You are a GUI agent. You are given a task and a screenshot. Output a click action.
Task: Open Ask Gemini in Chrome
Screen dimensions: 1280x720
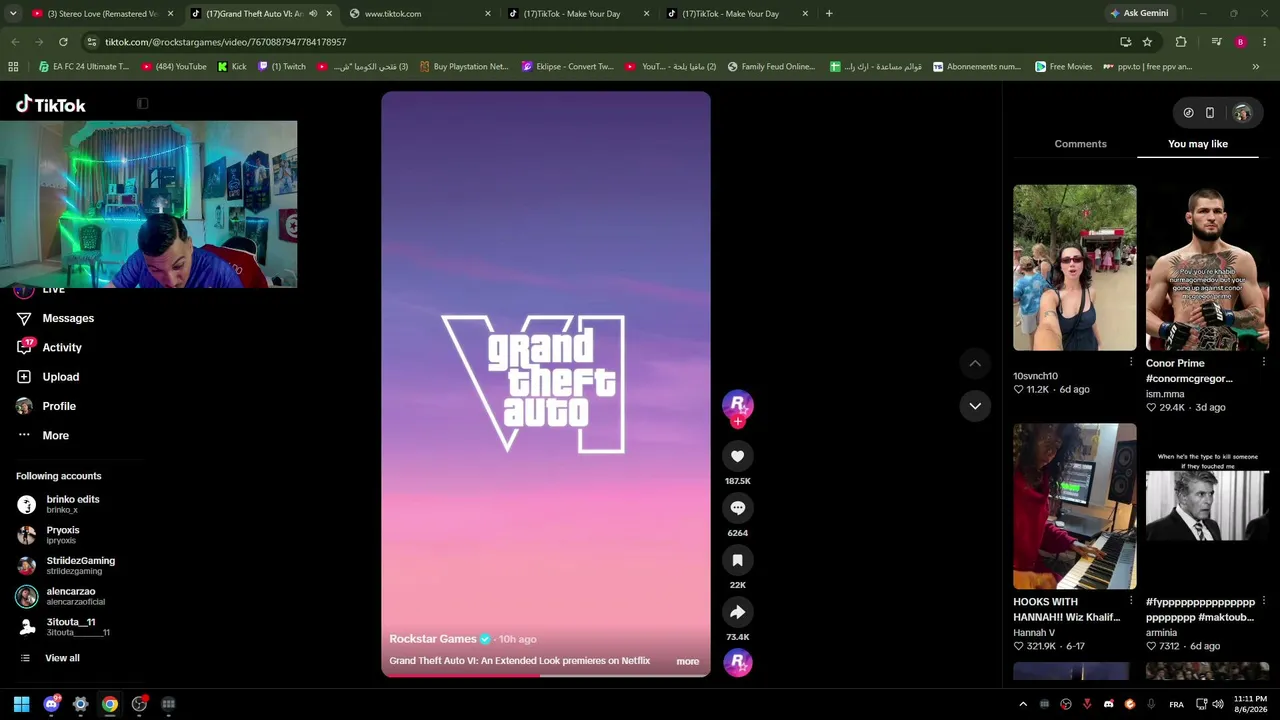(x=1139, y=14)
